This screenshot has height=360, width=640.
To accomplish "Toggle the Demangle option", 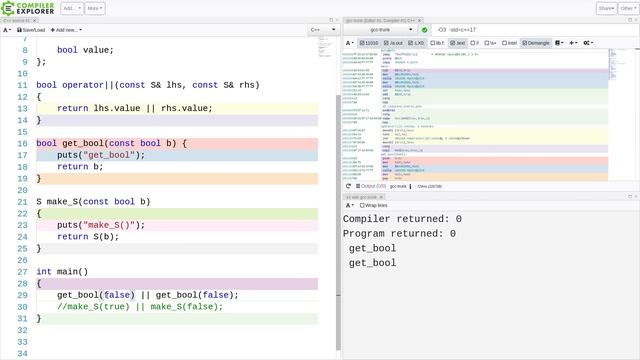I will coord(536,43).
